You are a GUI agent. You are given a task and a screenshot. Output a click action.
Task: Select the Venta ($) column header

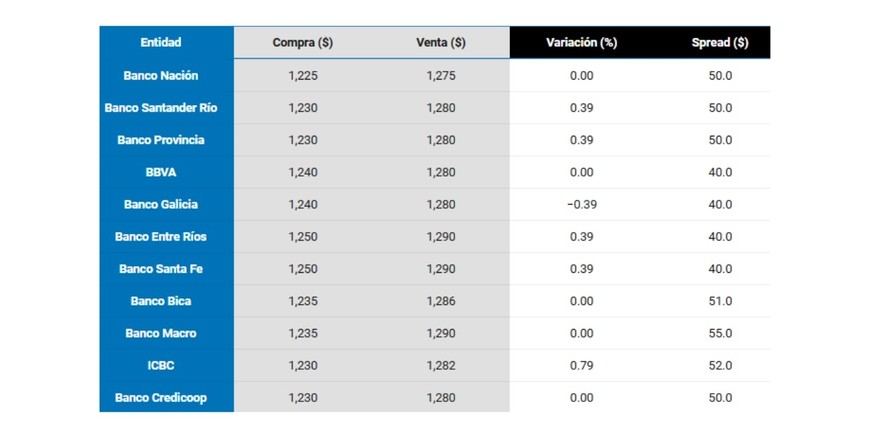441,43
